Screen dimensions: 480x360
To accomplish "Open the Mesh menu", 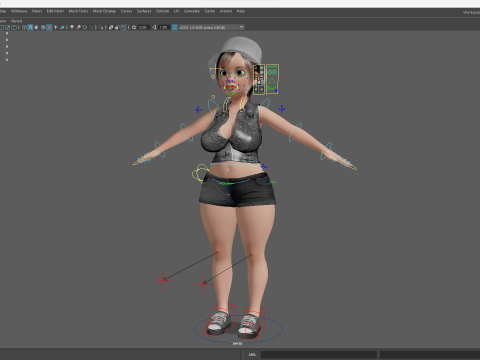I will point(37,11).
